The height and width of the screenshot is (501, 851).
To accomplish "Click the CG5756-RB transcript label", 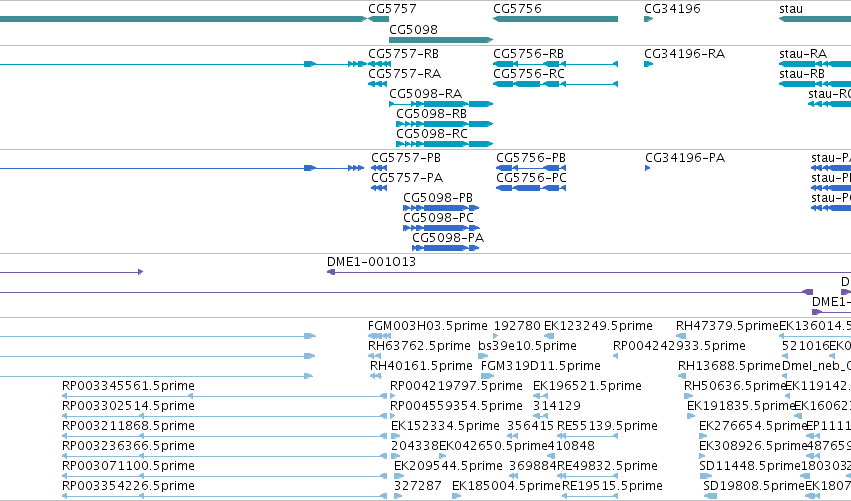I will point(529,54).
